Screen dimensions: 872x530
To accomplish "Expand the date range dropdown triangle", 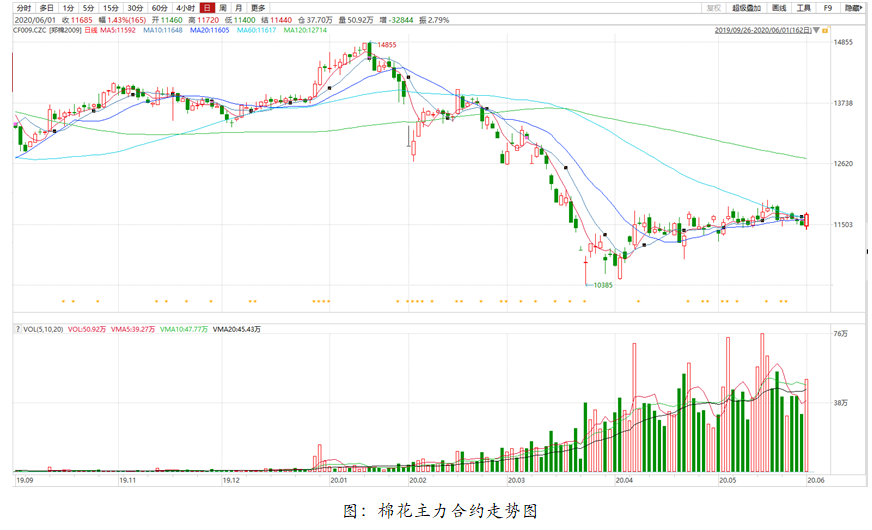I will click(x=816, y=30).
